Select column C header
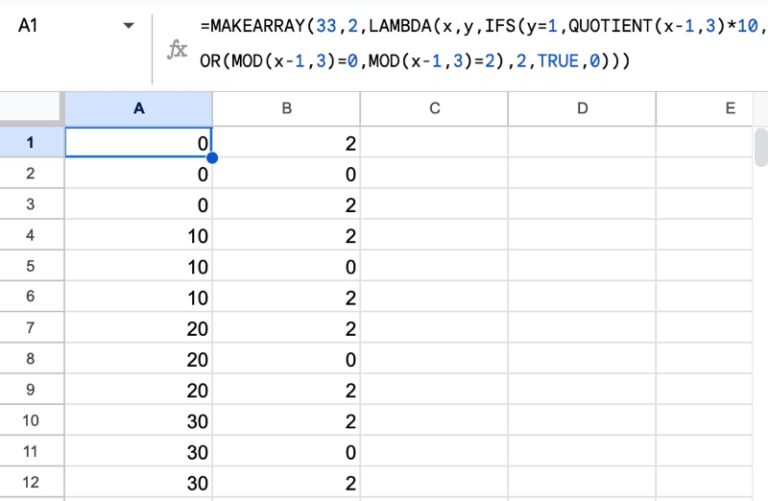Screen dimensions: 768x501 (434, 108)
